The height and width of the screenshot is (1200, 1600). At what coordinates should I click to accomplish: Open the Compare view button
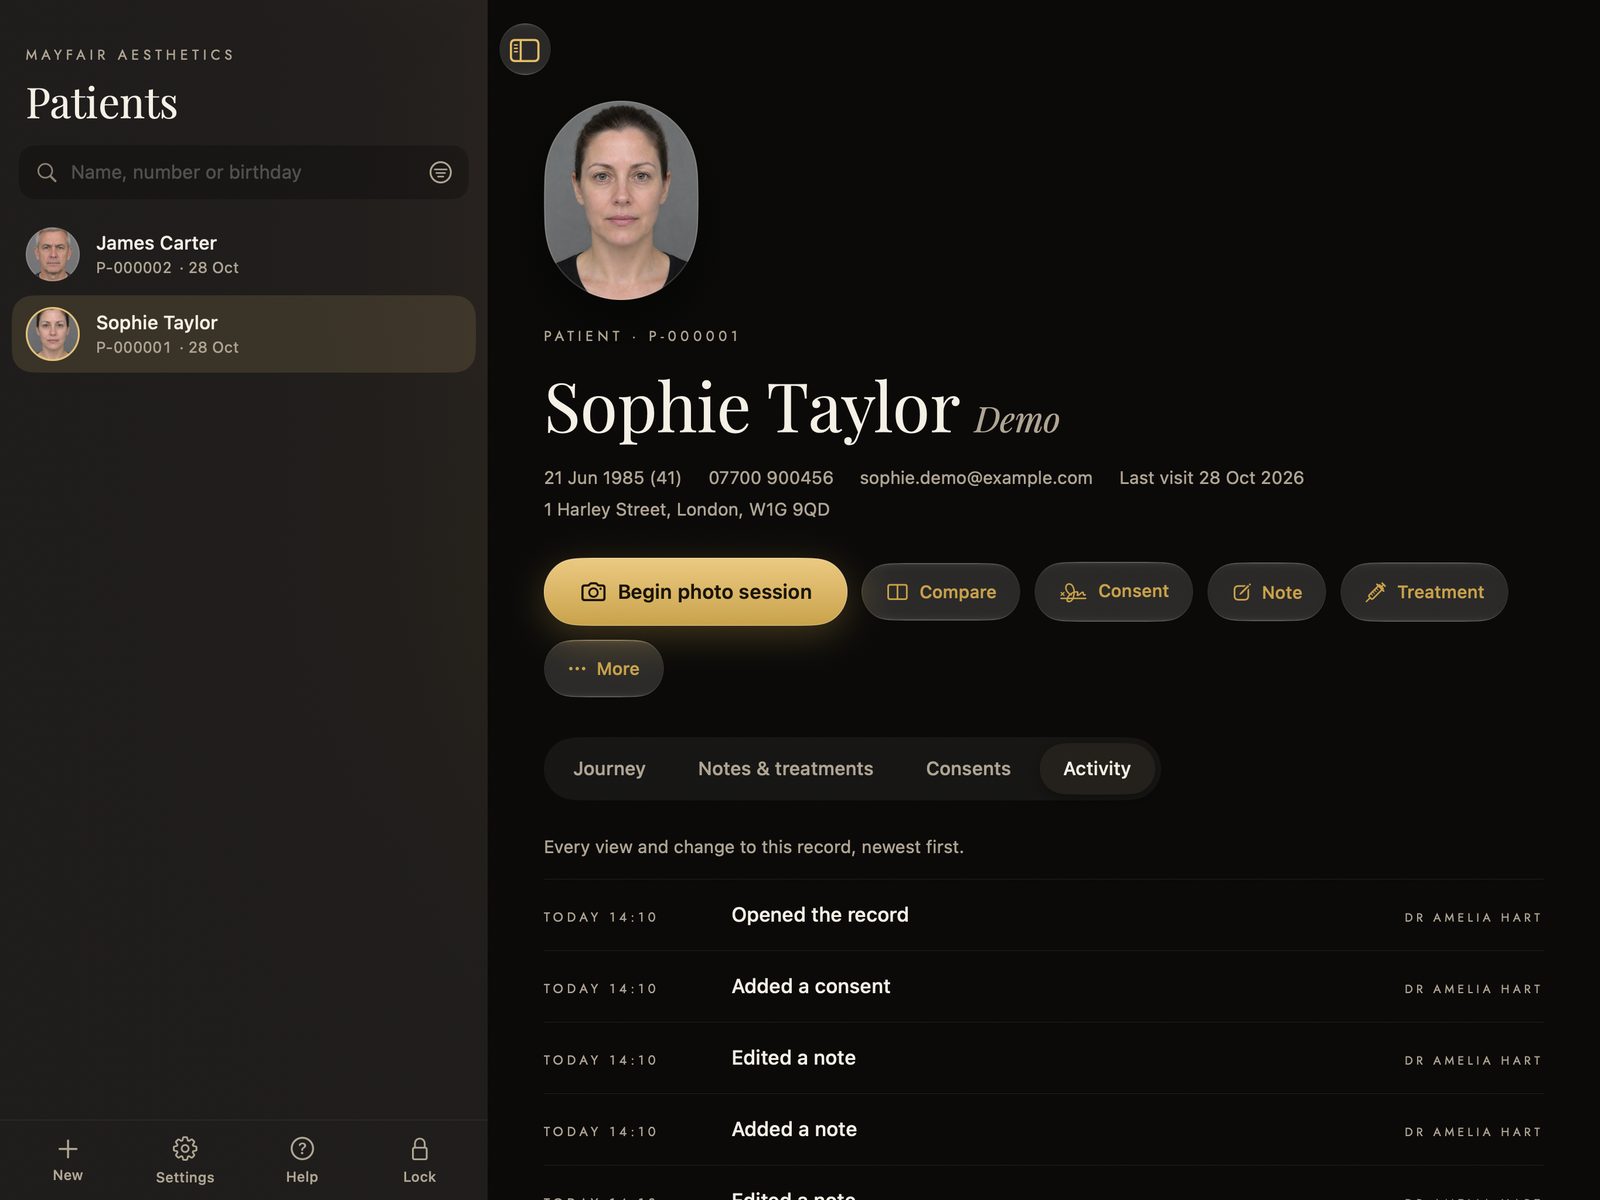coord(941,592)
